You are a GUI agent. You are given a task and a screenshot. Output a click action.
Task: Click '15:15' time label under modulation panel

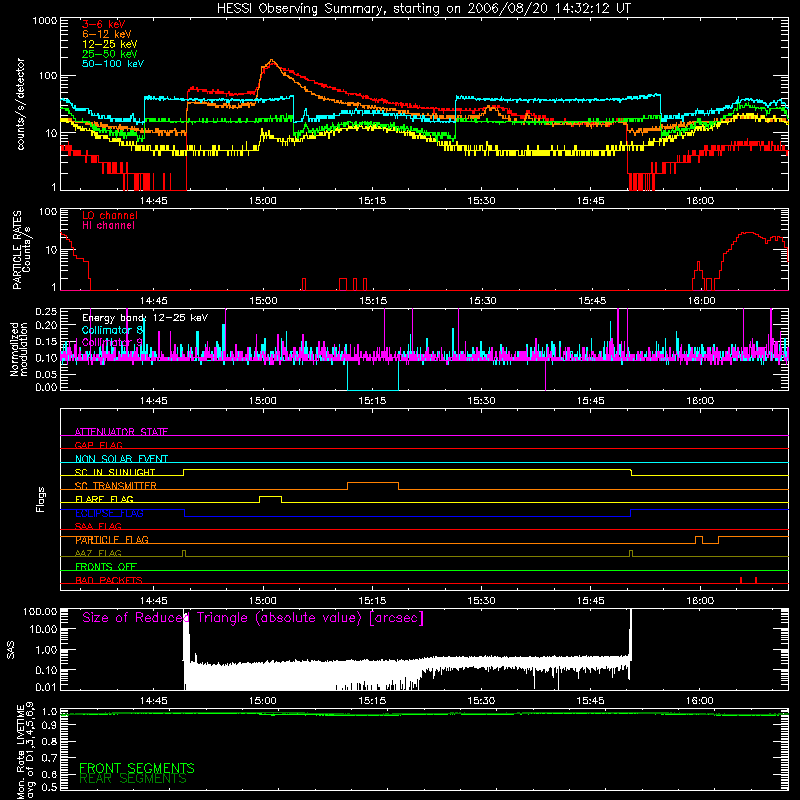(372, 401)
